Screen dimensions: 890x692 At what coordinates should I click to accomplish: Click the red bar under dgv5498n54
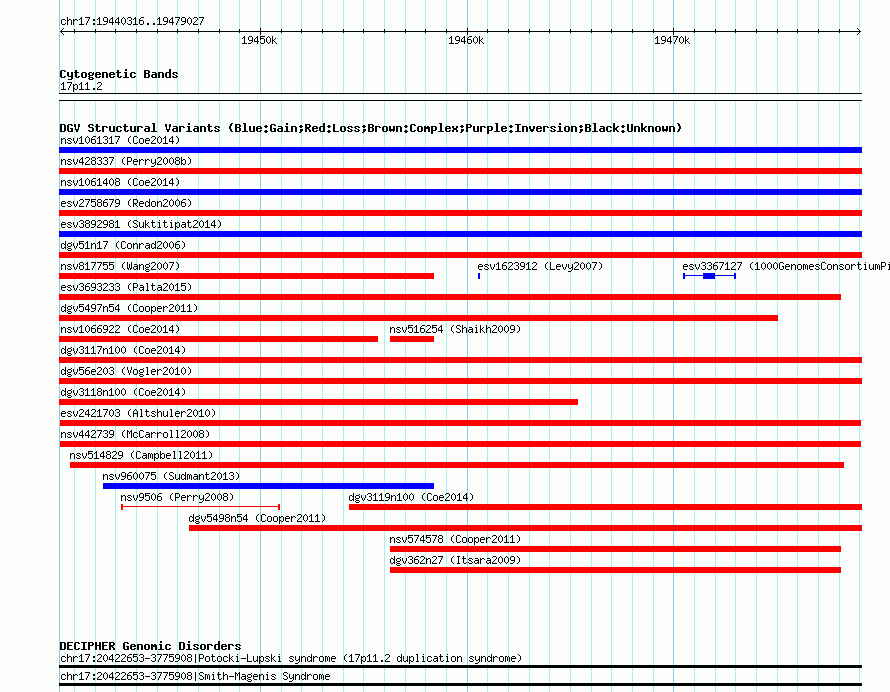pyautogui.click(x=526, y=528)
